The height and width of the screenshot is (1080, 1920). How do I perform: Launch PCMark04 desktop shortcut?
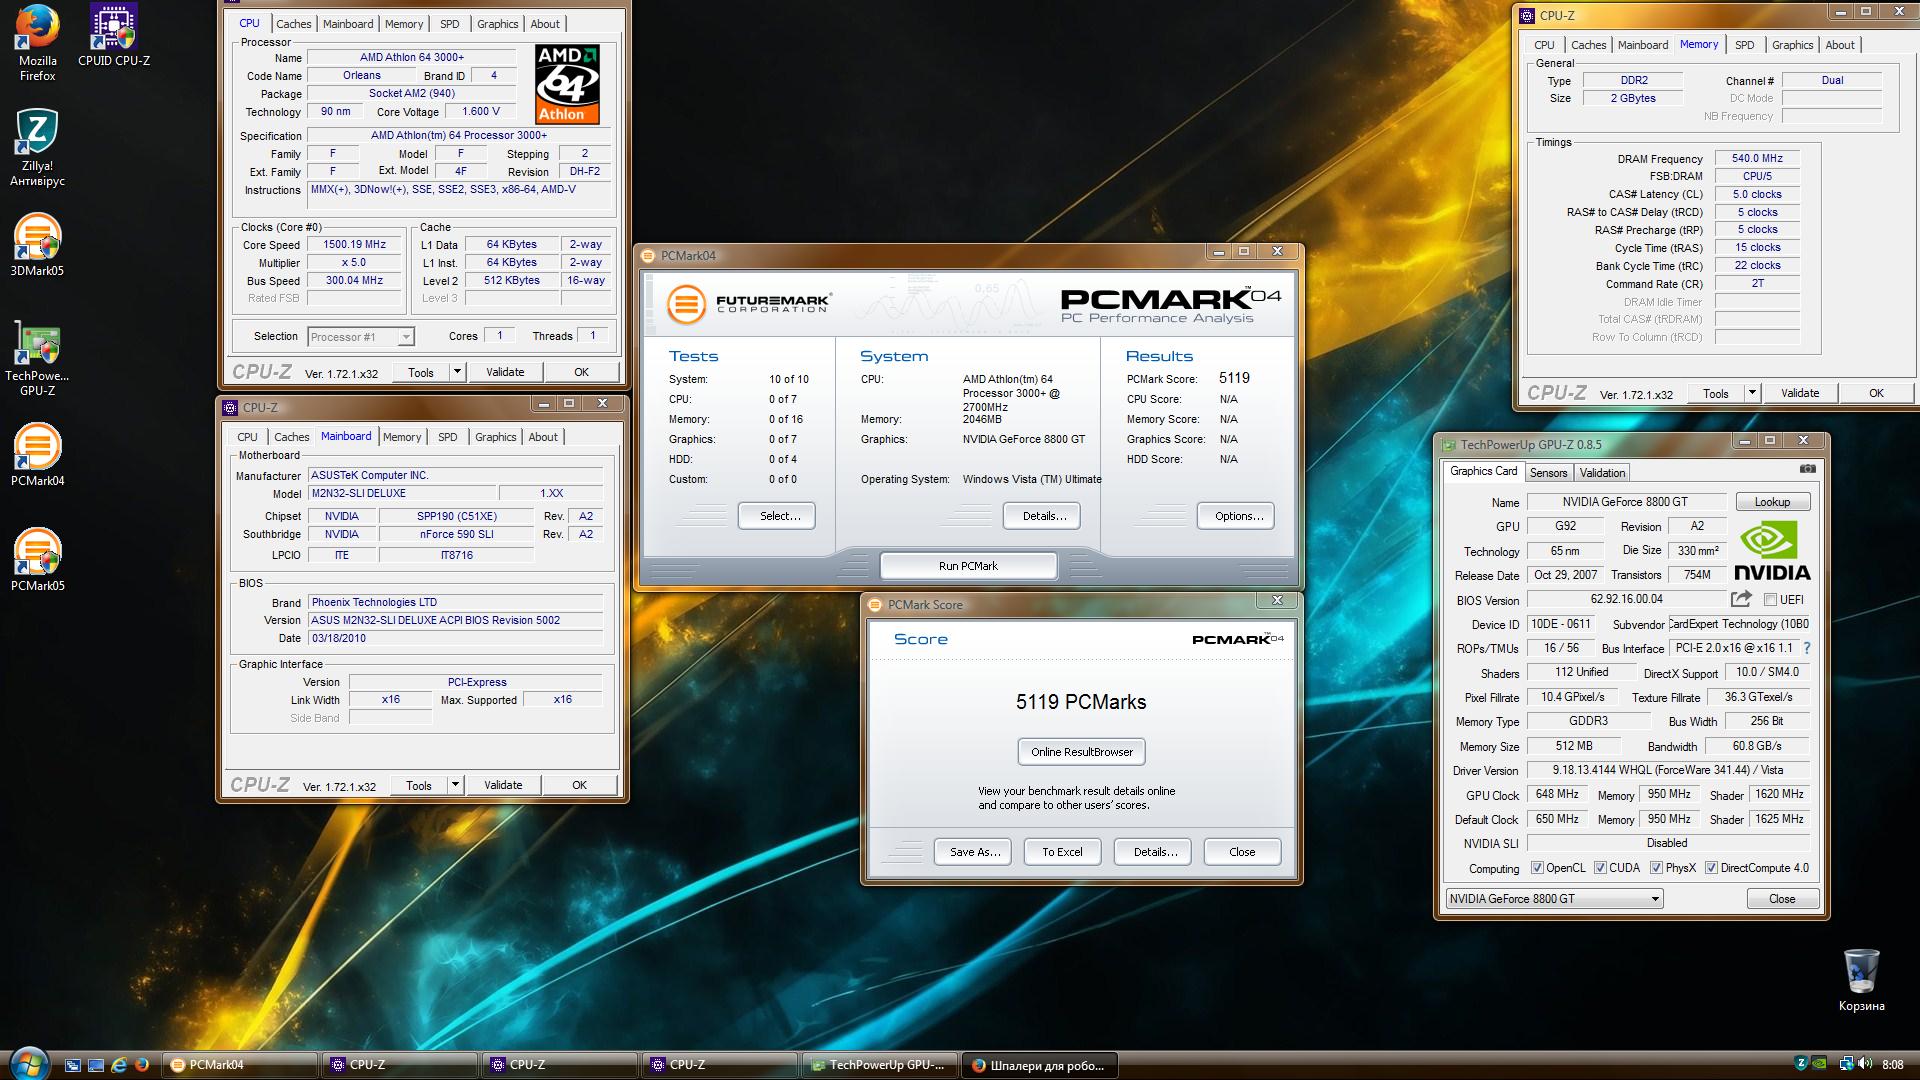(x=37, y=455)
